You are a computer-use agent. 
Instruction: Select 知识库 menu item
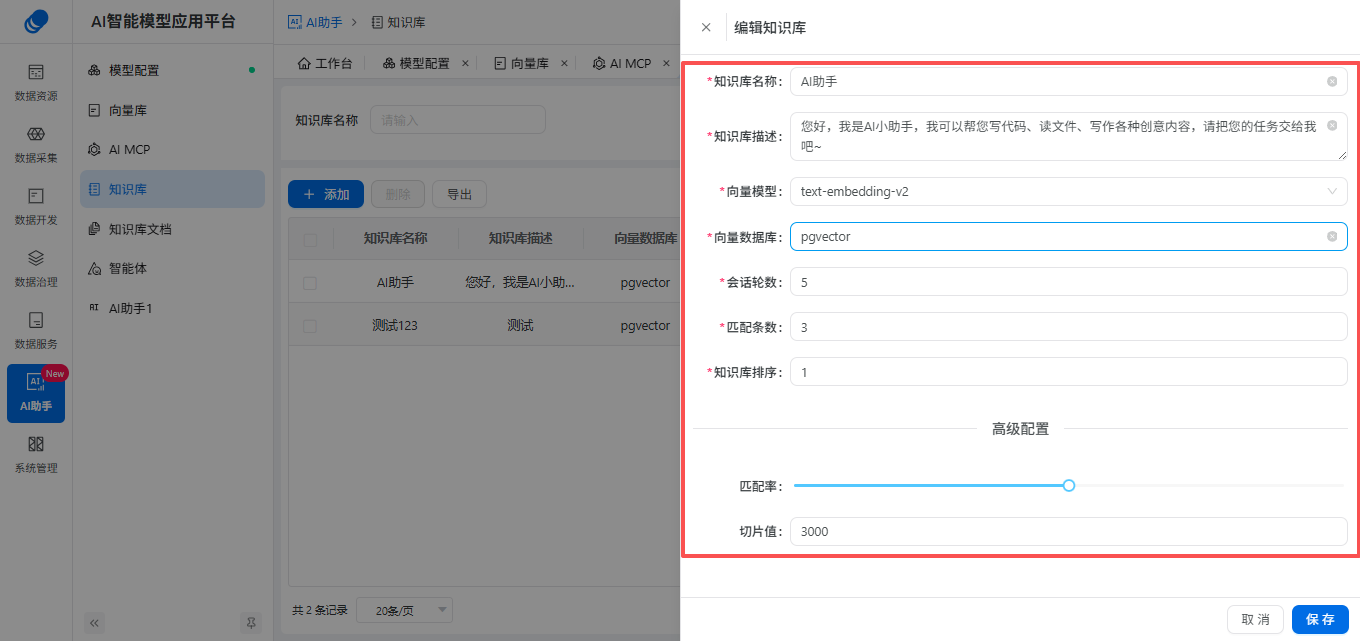pyautogui.click(x=172, y=189)
